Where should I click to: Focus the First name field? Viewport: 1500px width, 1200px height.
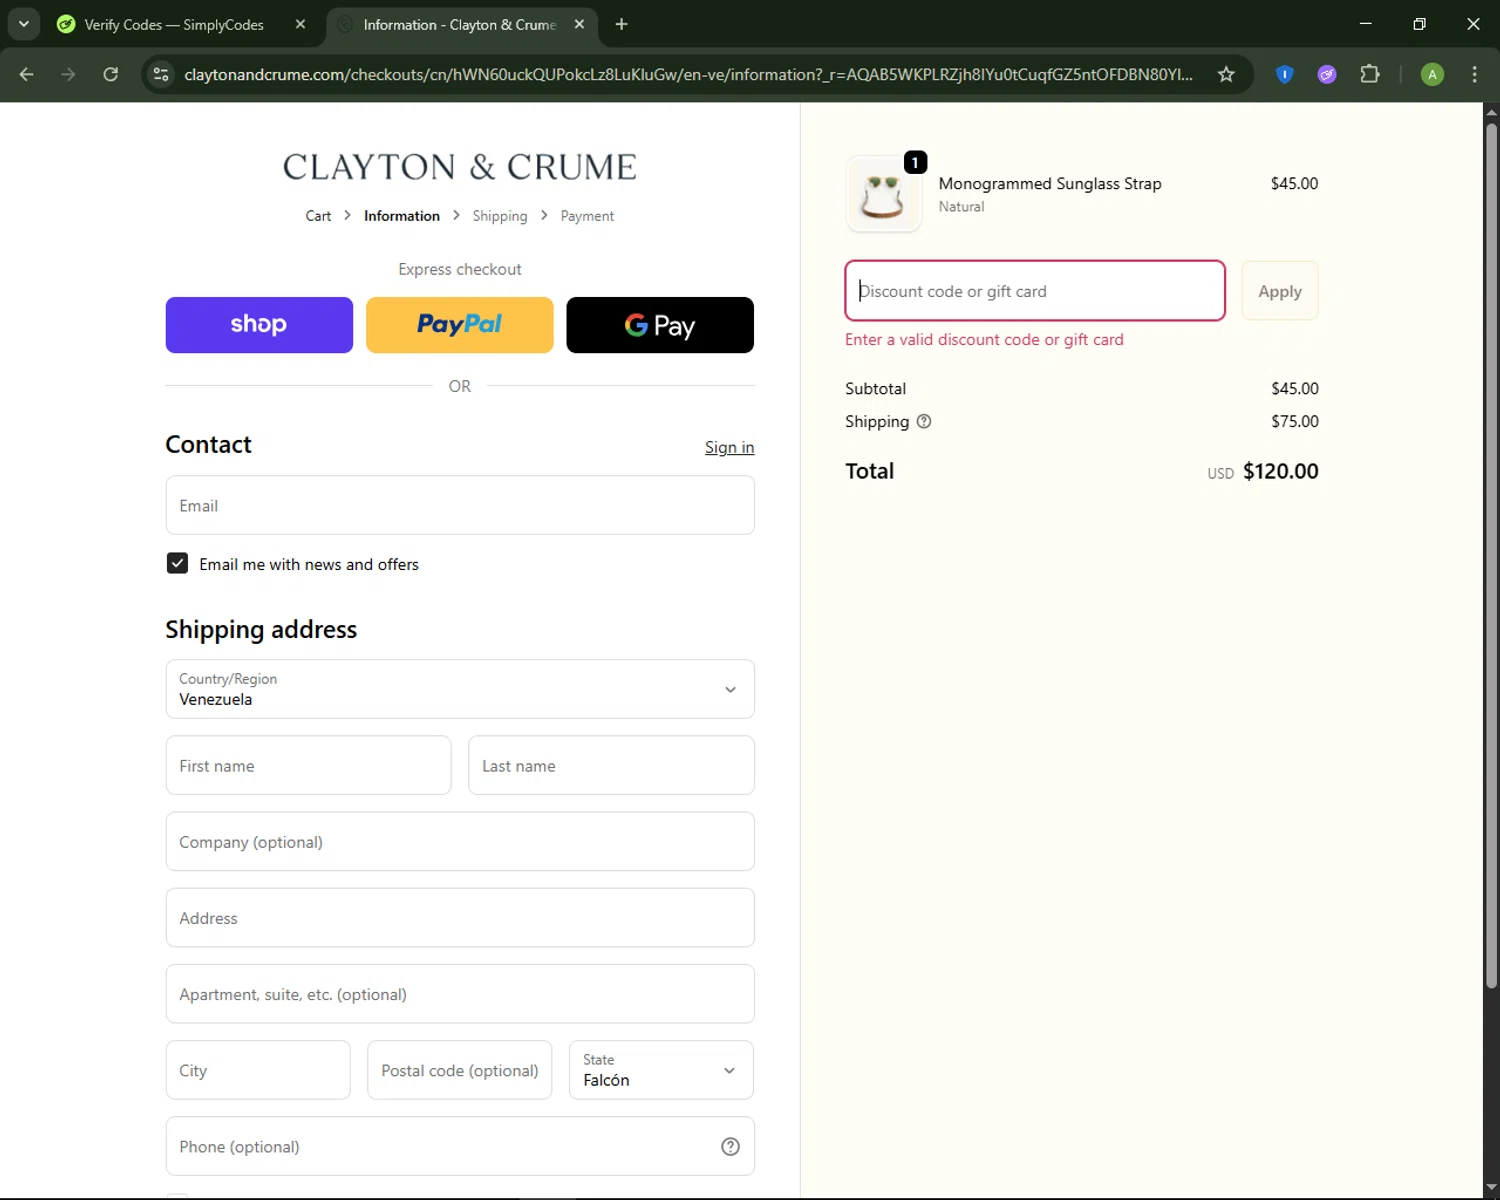pyautogui.click(x=308, y=765)
